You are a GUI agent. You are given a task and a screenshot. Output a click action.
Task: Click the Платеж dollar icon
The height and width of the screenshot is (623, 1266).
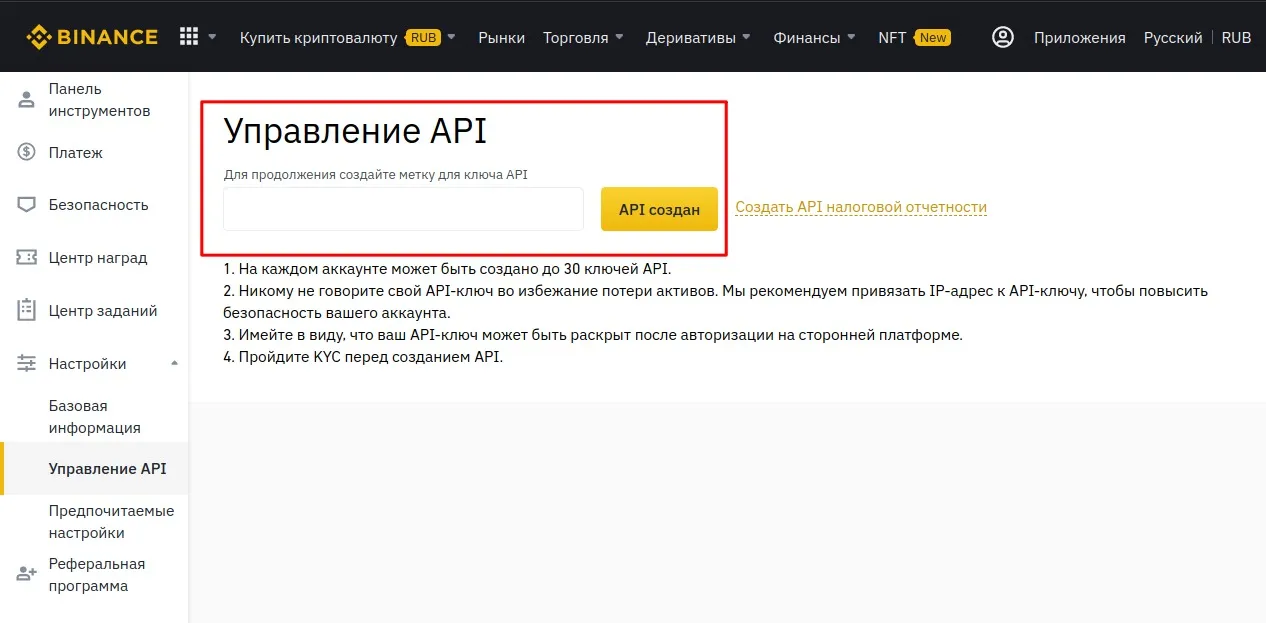26,152
